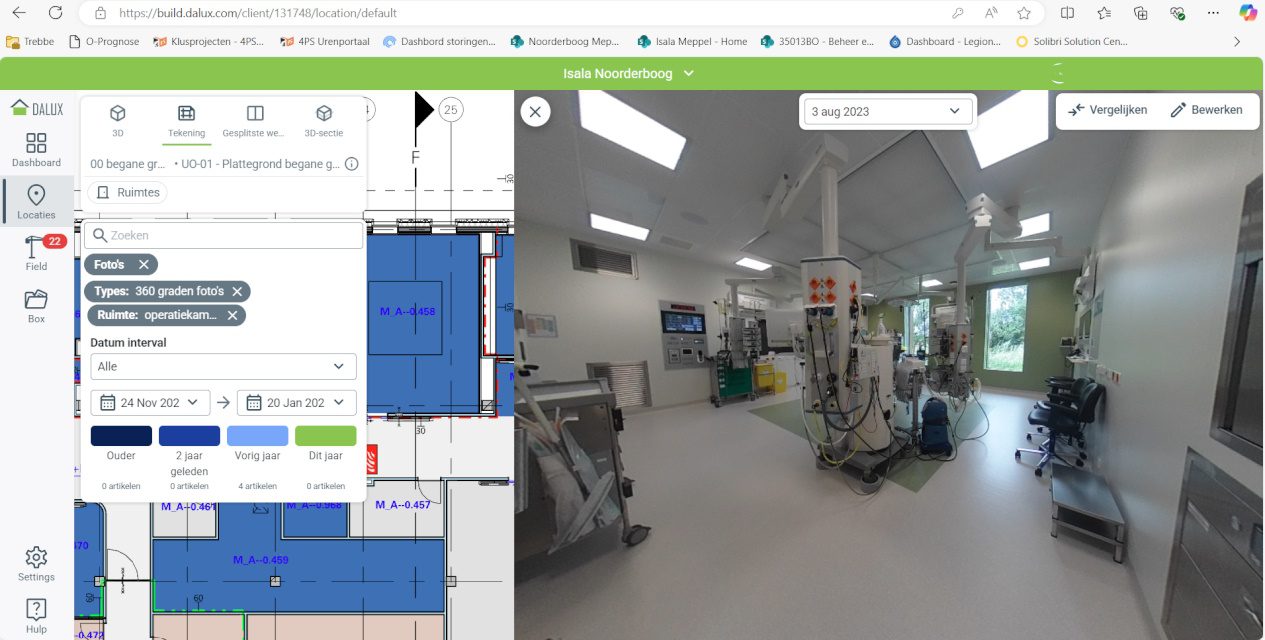Screen dimensions: 1265x640
Task: Expand the Datum interval Alle dropdown
Action: 223,367
